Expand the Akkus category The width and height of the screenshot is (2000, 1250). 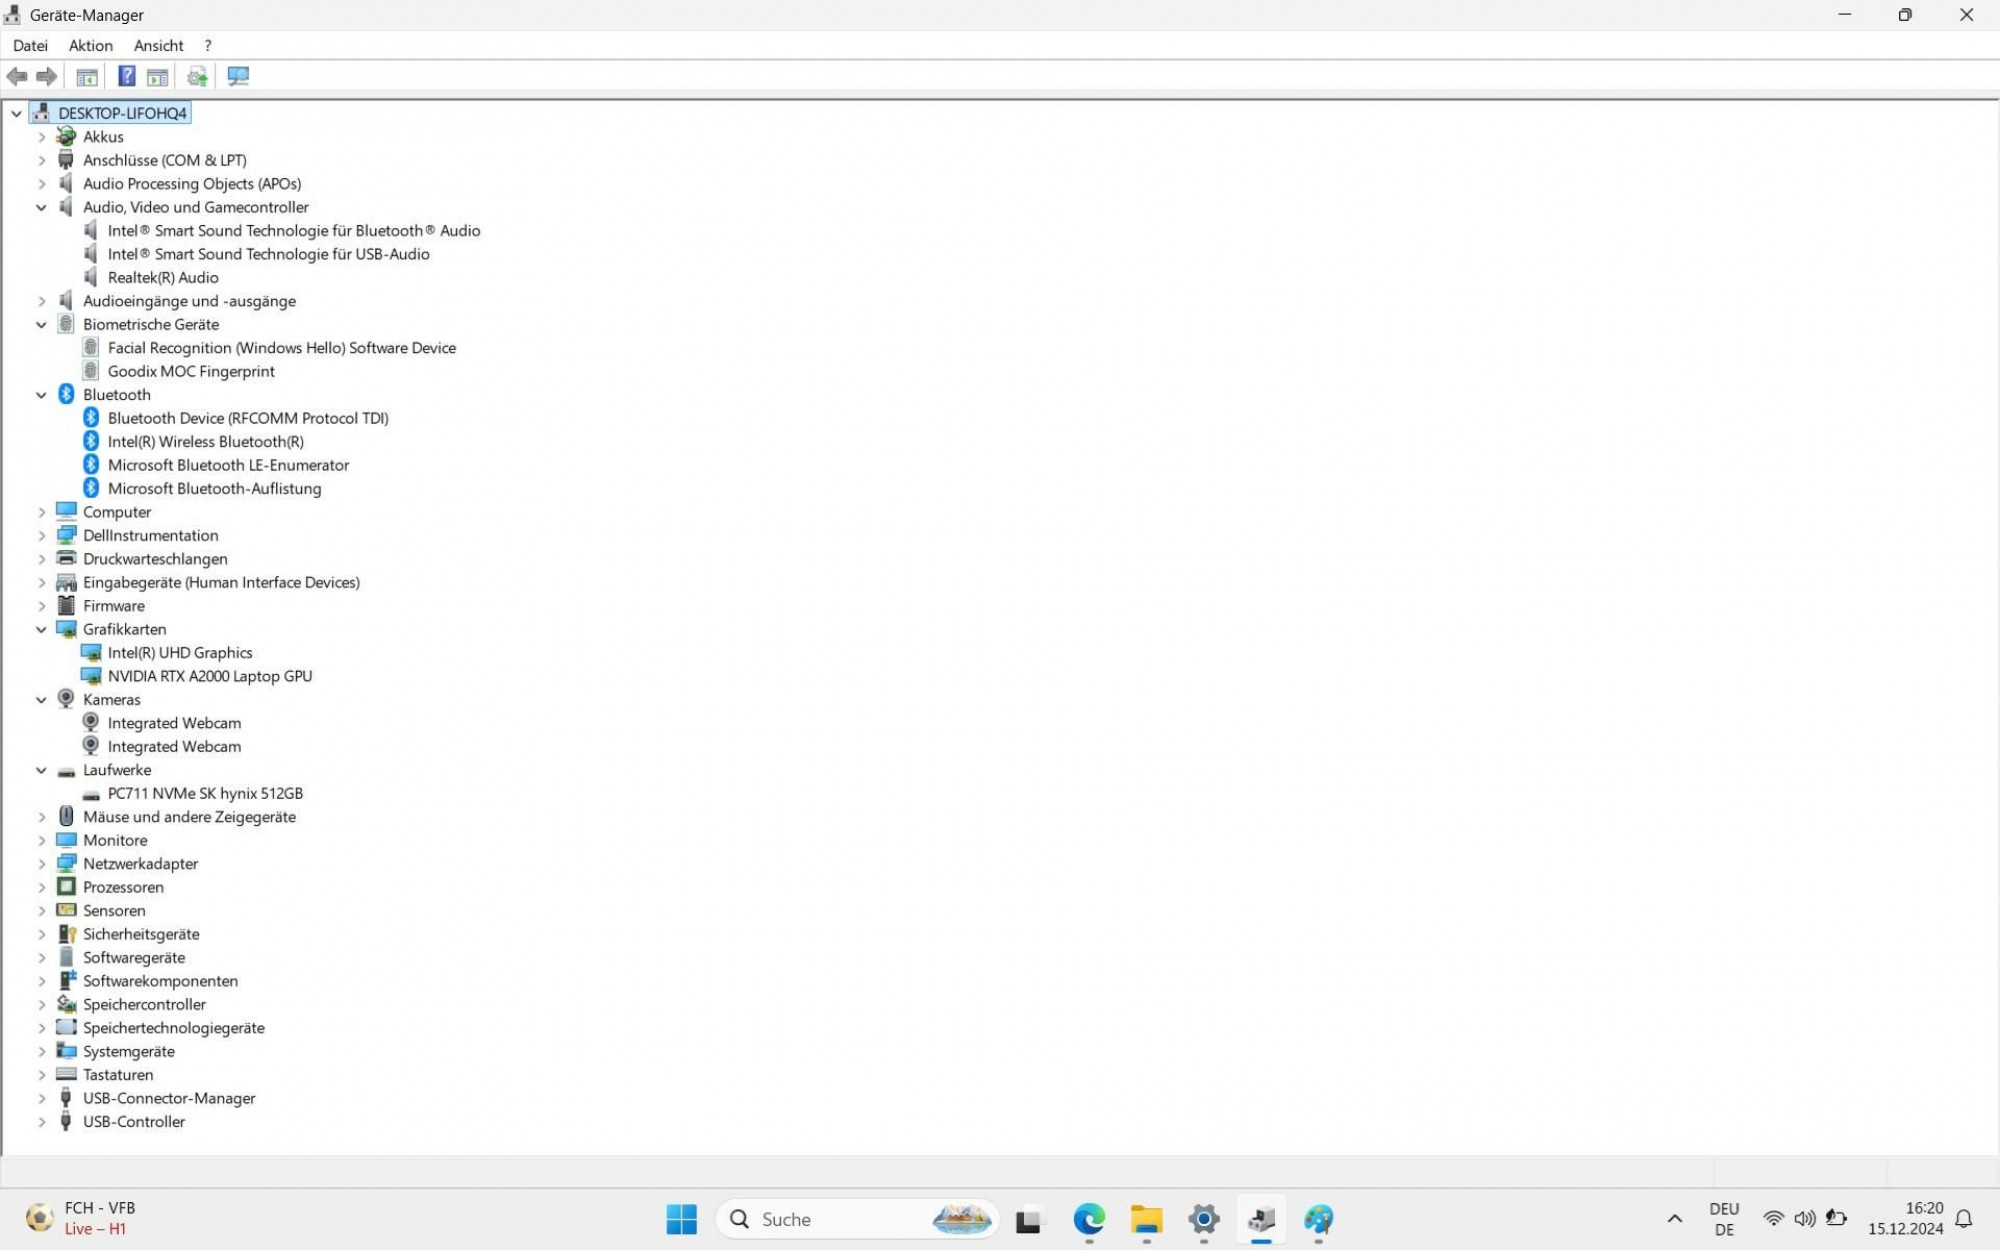[x=41, y=136]
